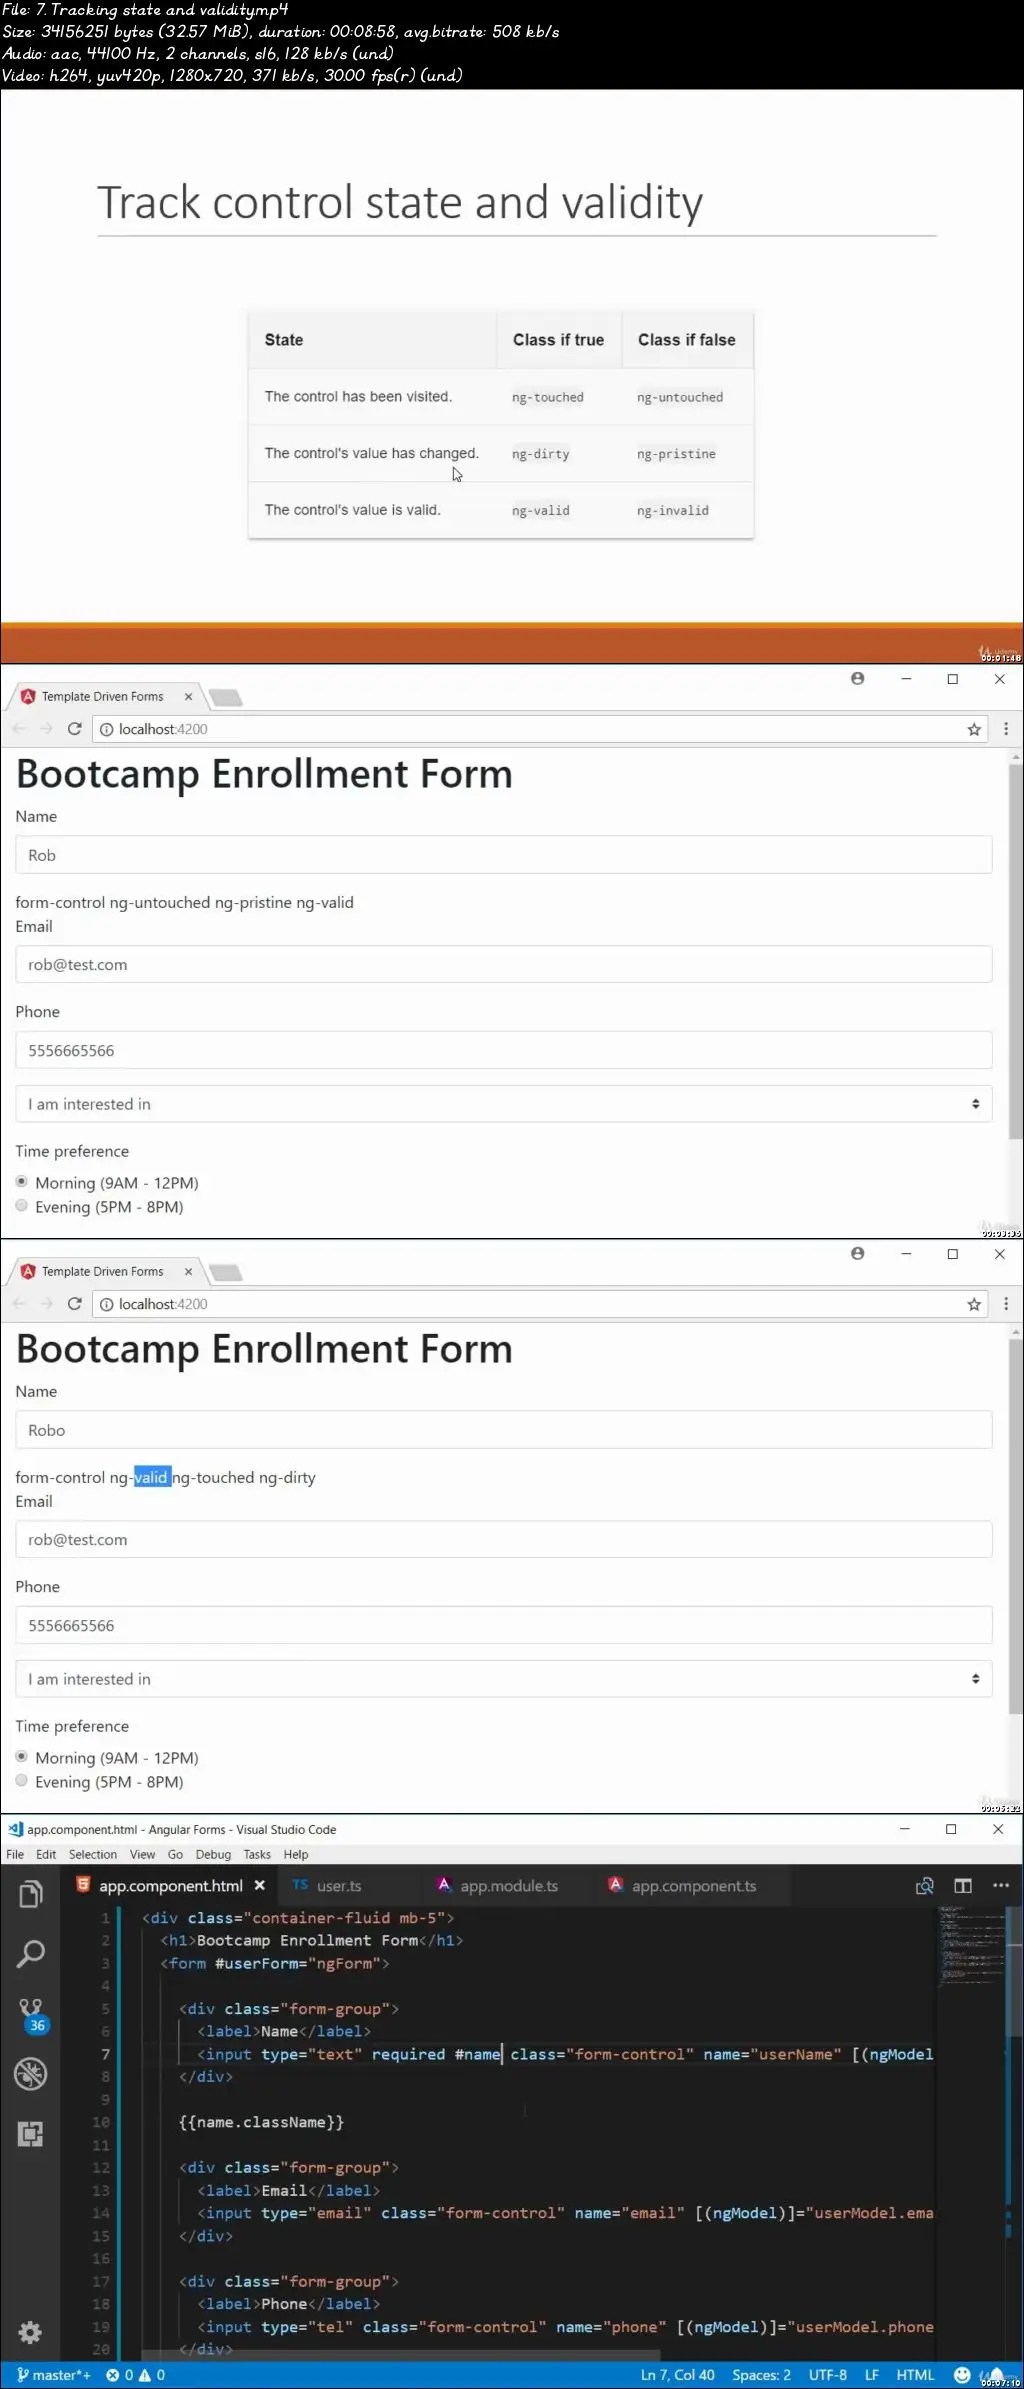Click the Name field containing 'Robo'
The image size is (1024, 2389).
click(504, 1430)
